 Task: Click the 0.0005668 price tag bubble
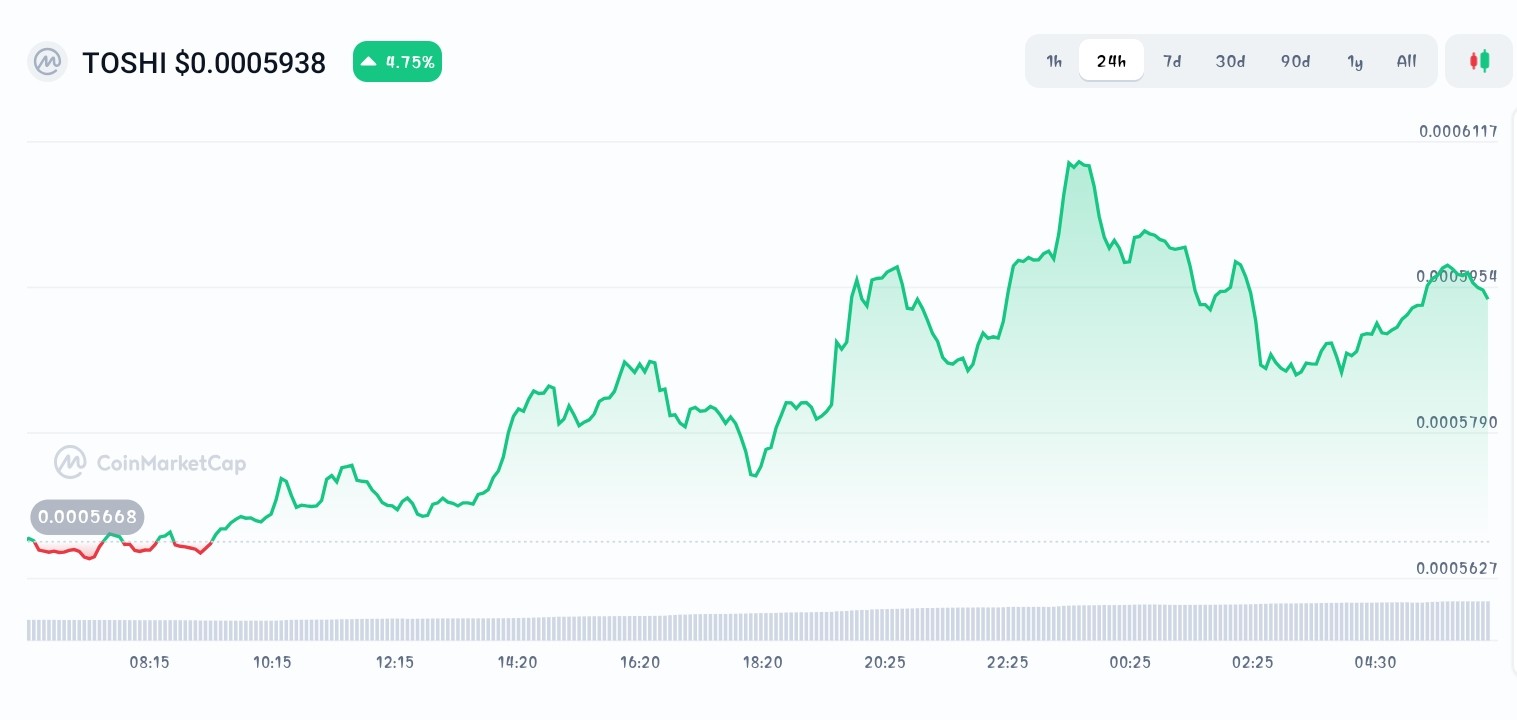(x=87, y=517)
